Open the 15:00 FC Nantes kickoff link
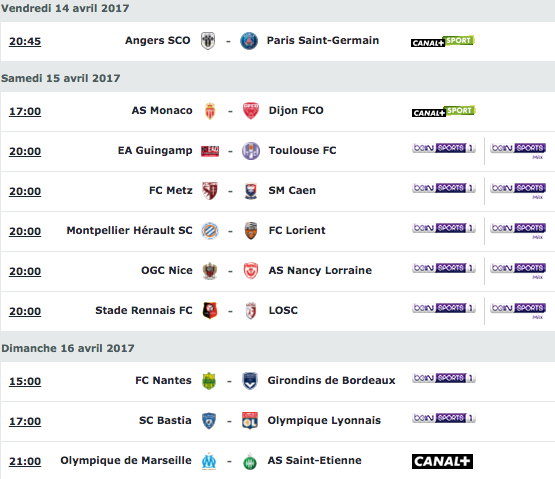555x479 pixels. (x=25, y=382)
